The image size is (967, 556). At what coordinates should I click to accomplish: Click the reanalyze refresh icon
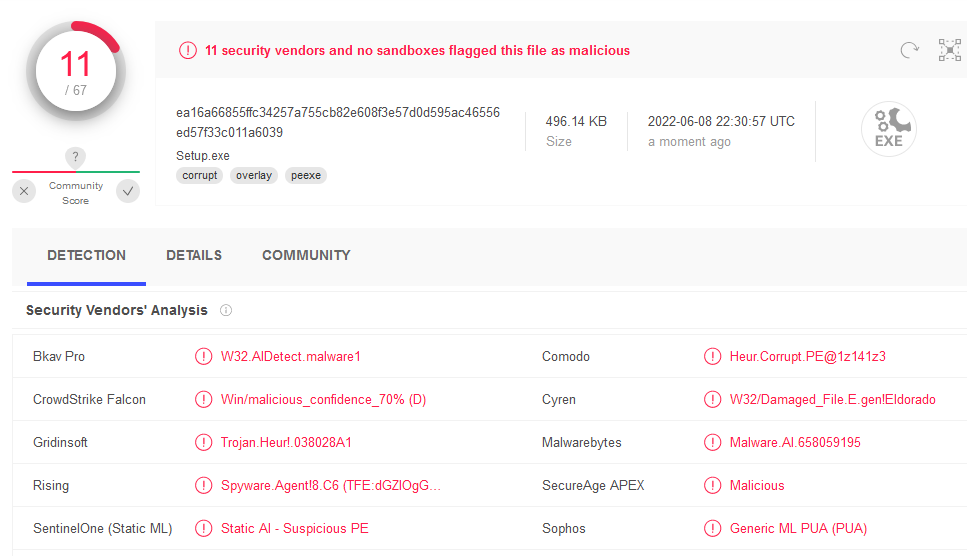point(909,50)
